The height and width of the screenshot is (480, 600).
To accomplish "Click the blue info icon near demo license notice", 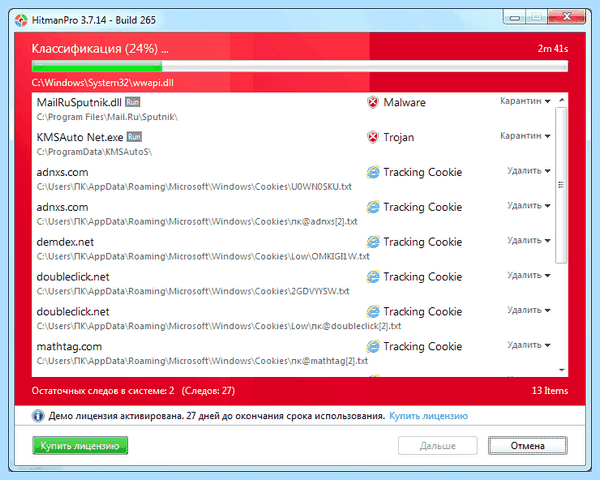I will coord(38,416).
